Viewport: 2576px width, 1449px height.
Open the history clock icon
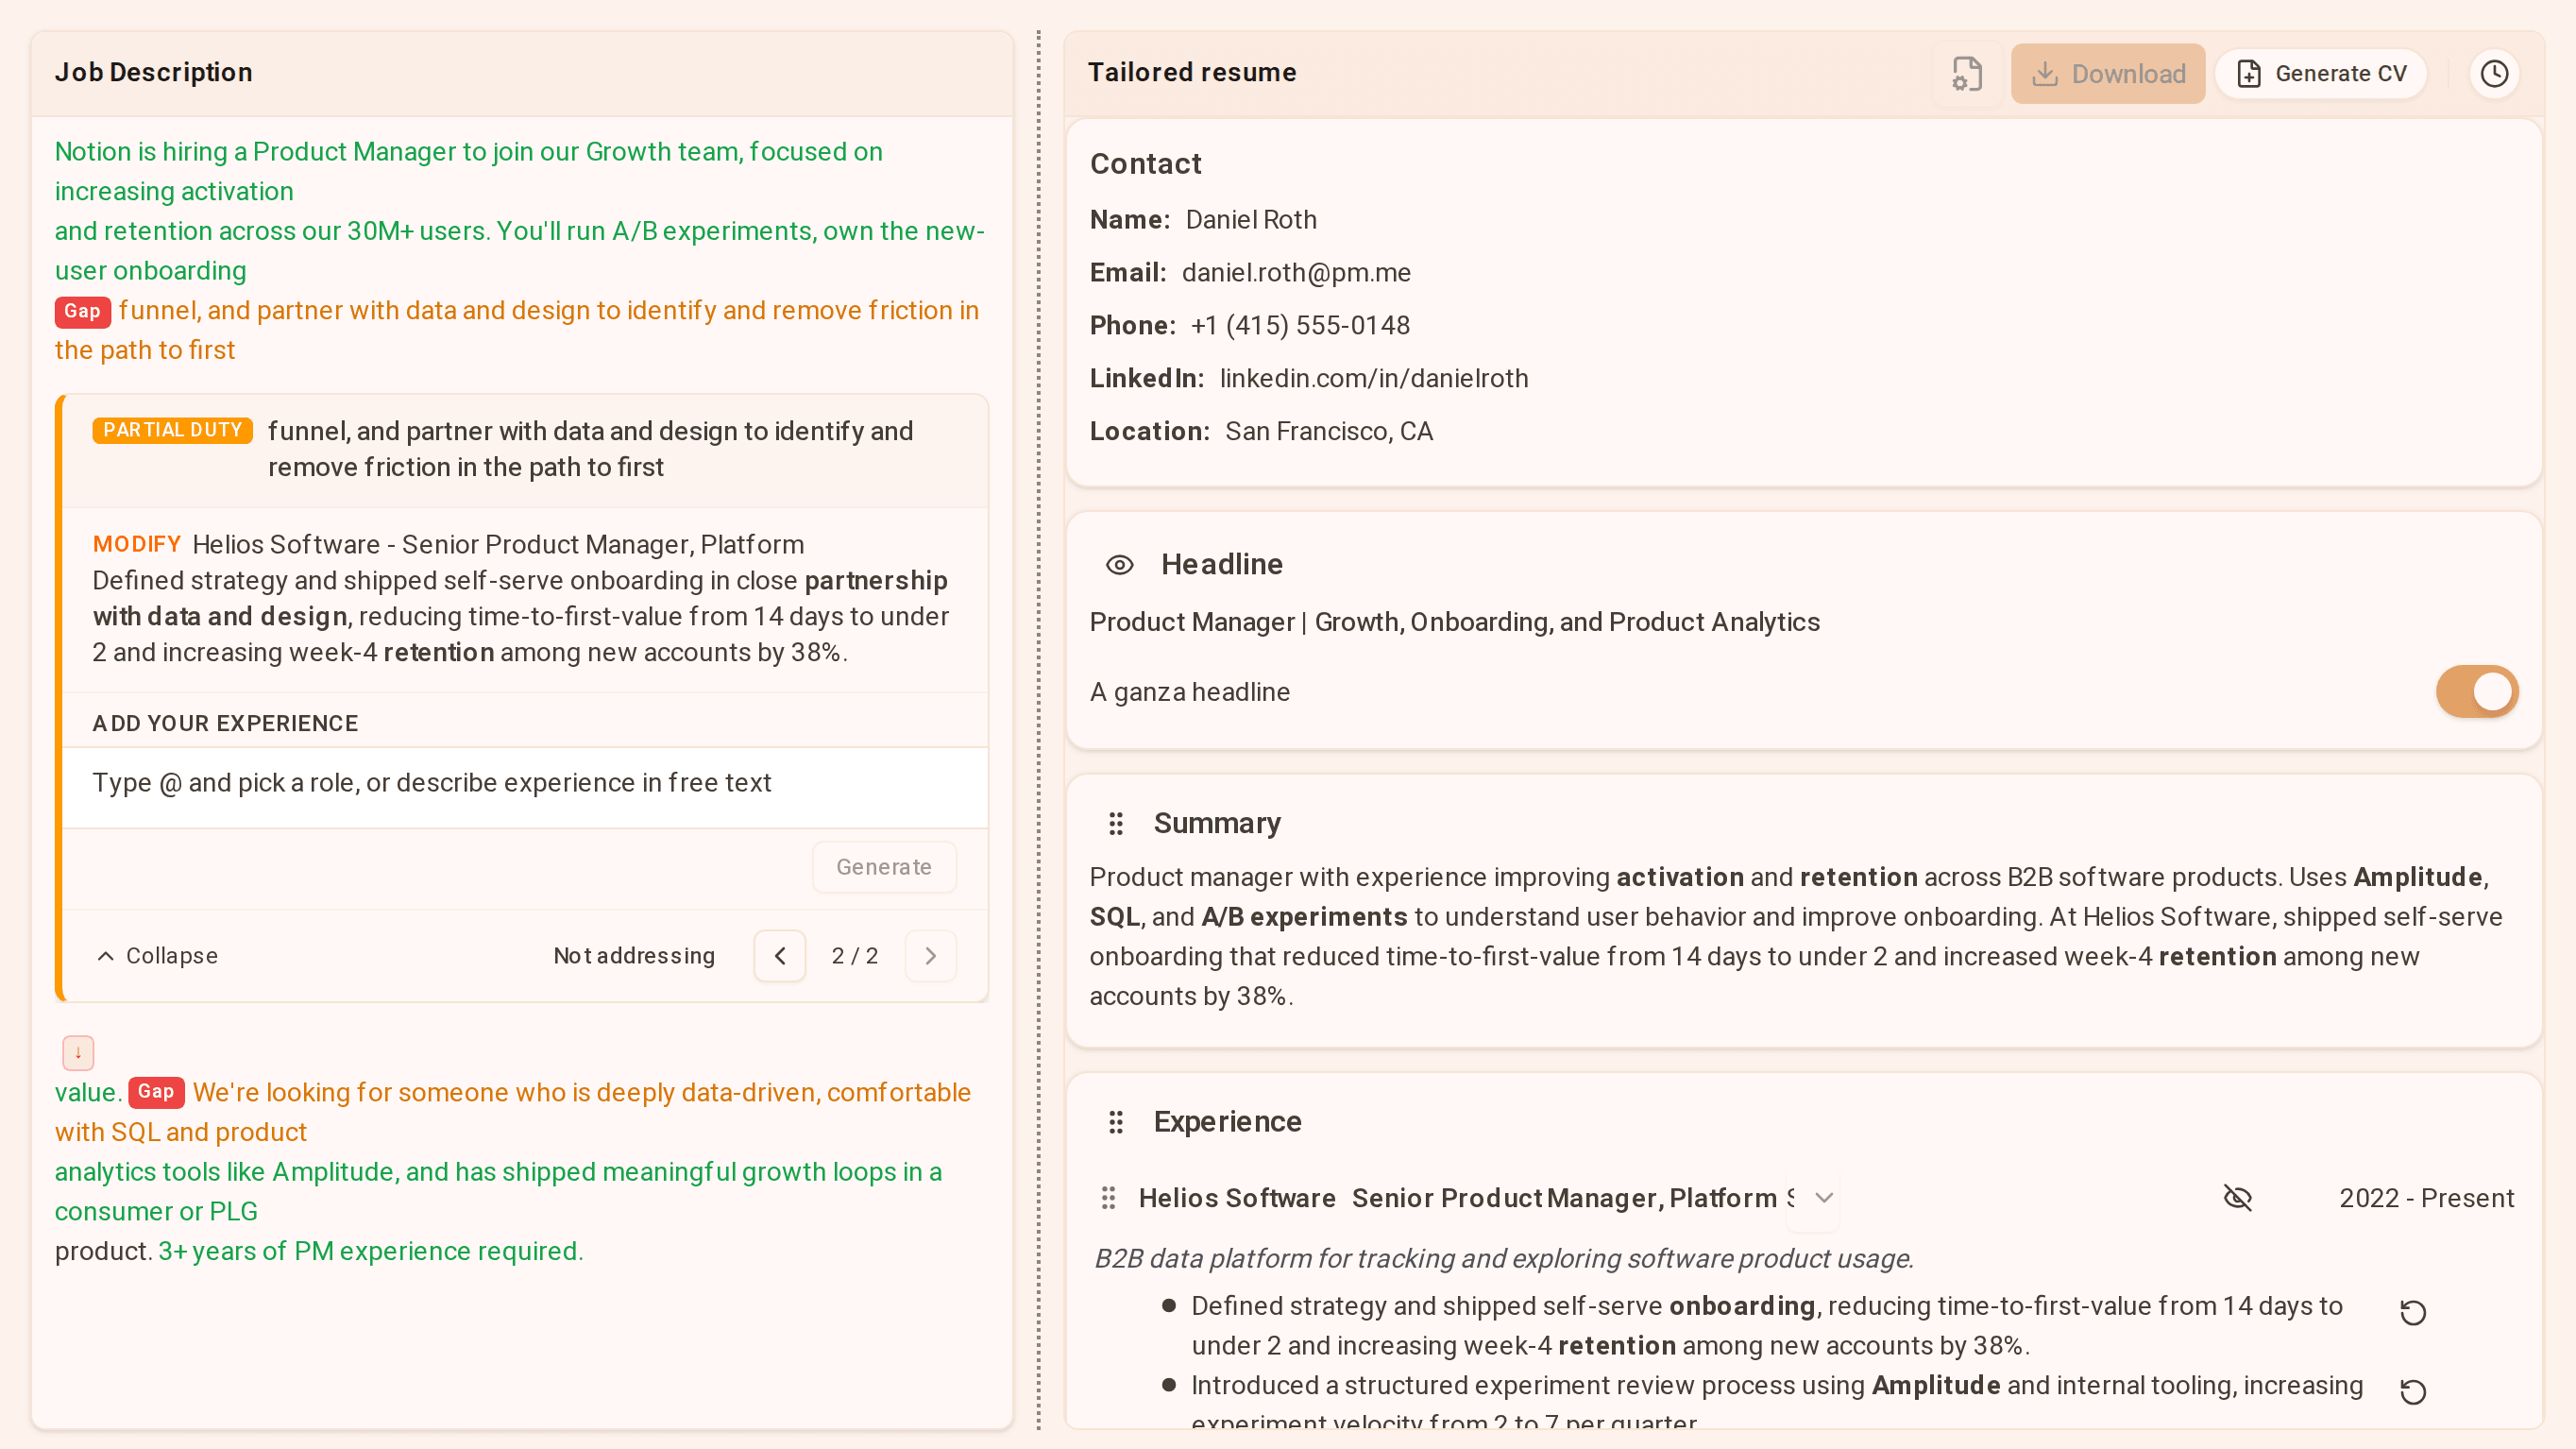pyautogui.click(x=2494, y=74)
